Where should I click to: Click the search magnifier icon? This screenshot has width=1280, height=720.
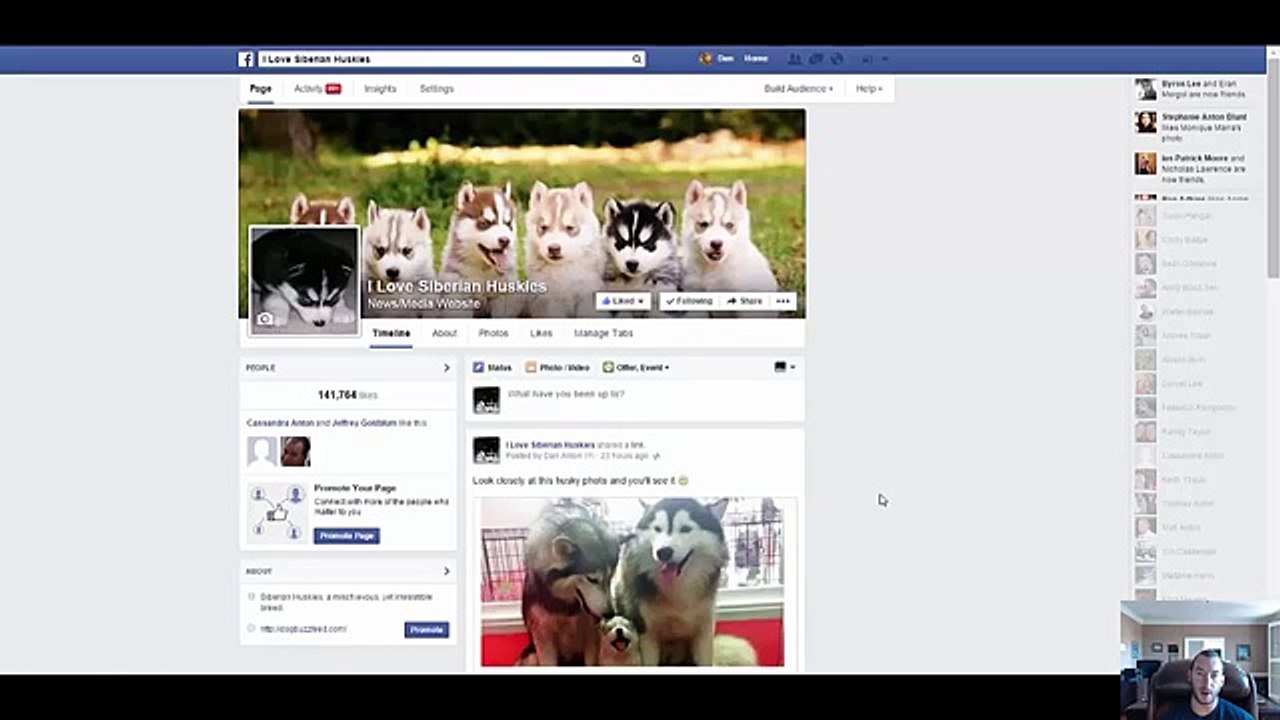pos(636,59)
